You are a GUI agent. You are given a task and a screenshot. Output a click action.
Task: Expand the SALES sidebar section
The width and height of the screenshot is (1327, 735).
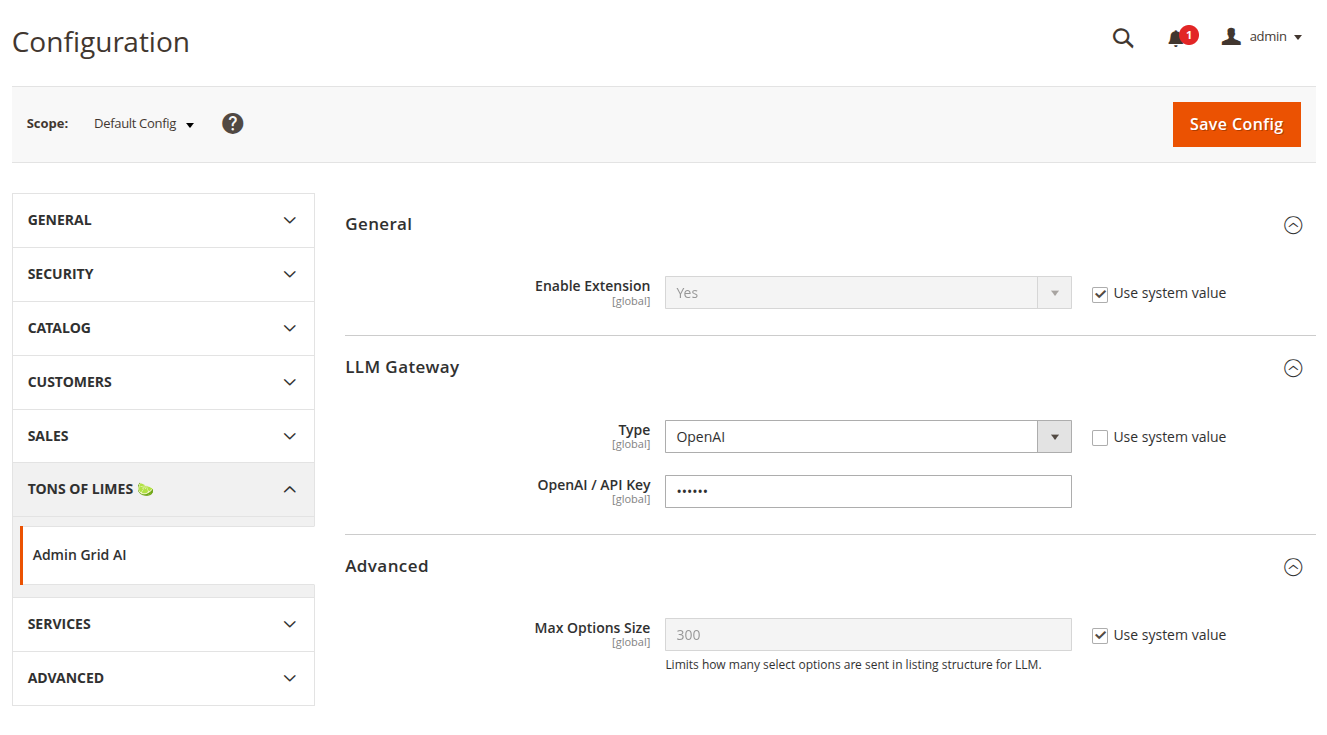pos(163,437)
